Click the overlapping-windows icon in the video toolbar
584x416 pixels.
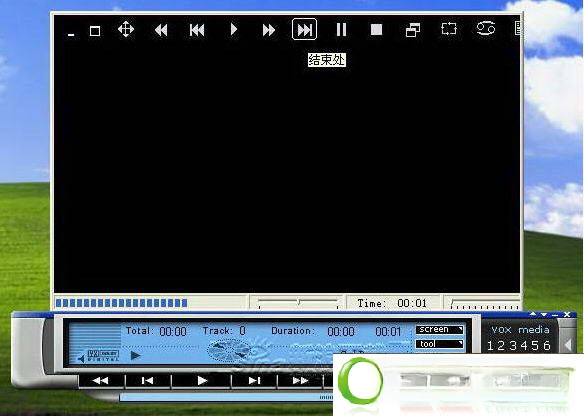pyautogui.click(x=413, y=30)
